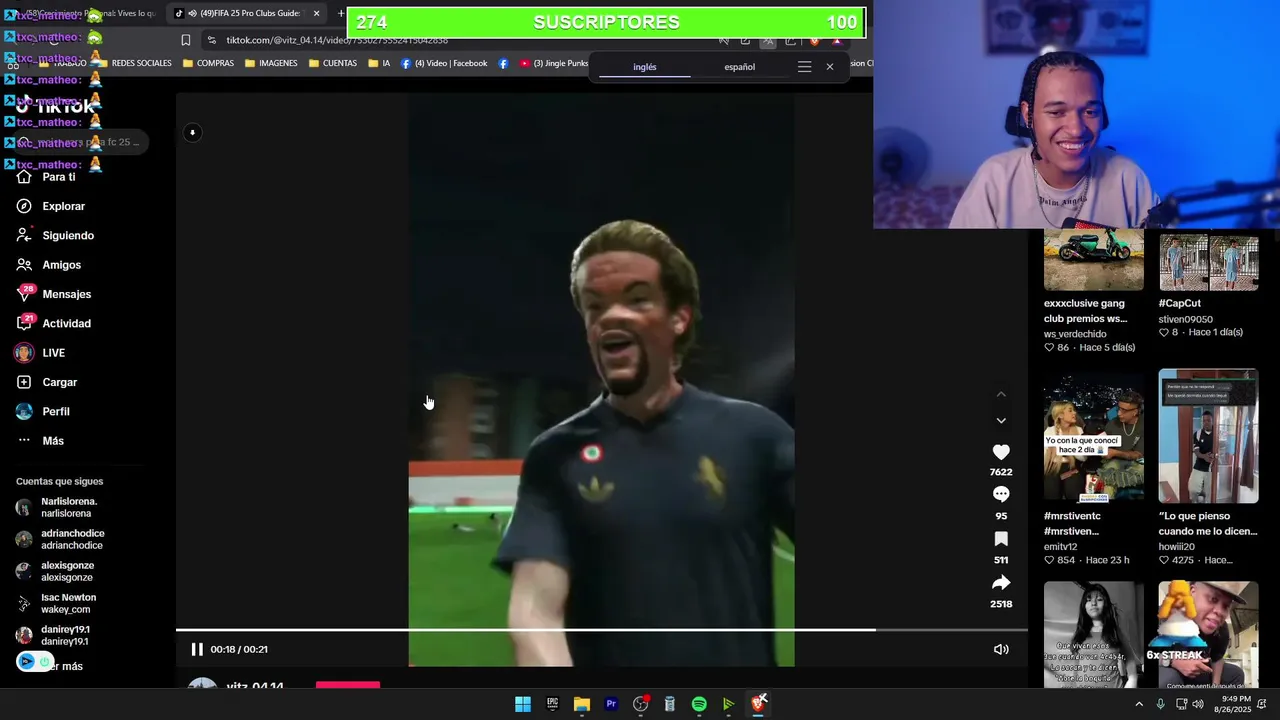Open Jingle Punks YouTube bookmark

tap(554, 63)
